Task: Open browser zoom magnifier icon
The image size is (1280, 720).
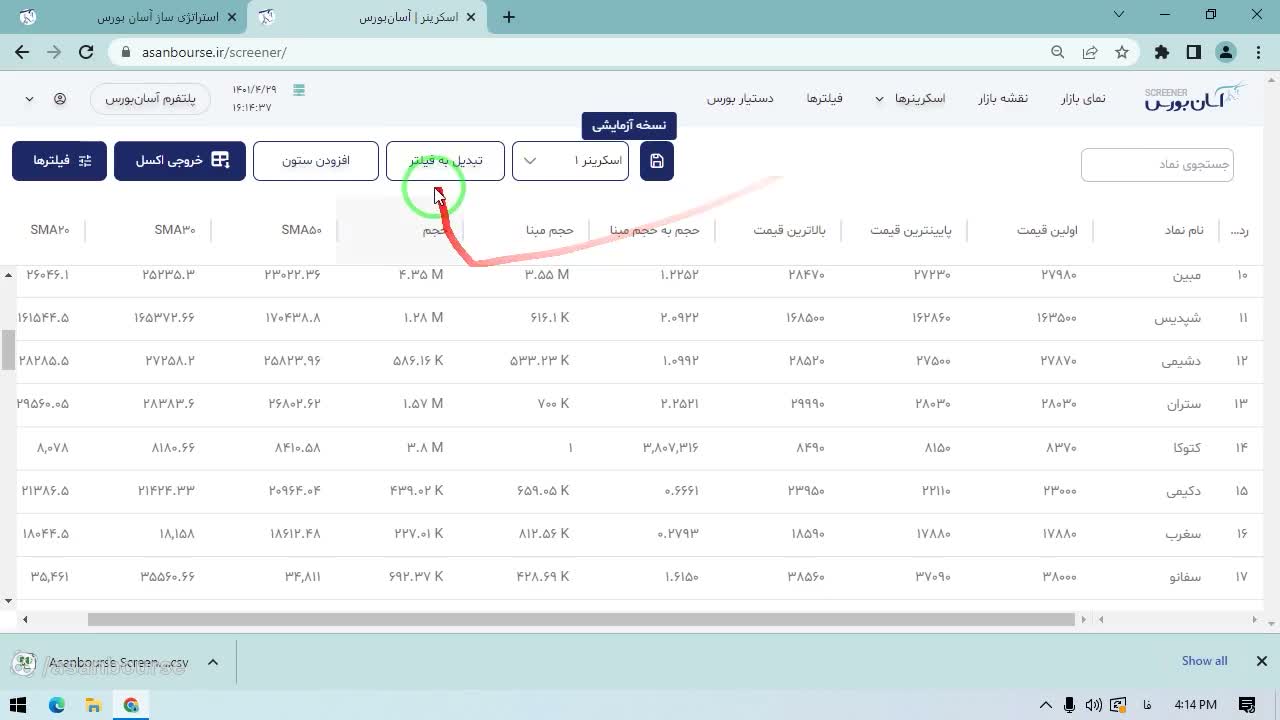Action: coord(1058,52)
